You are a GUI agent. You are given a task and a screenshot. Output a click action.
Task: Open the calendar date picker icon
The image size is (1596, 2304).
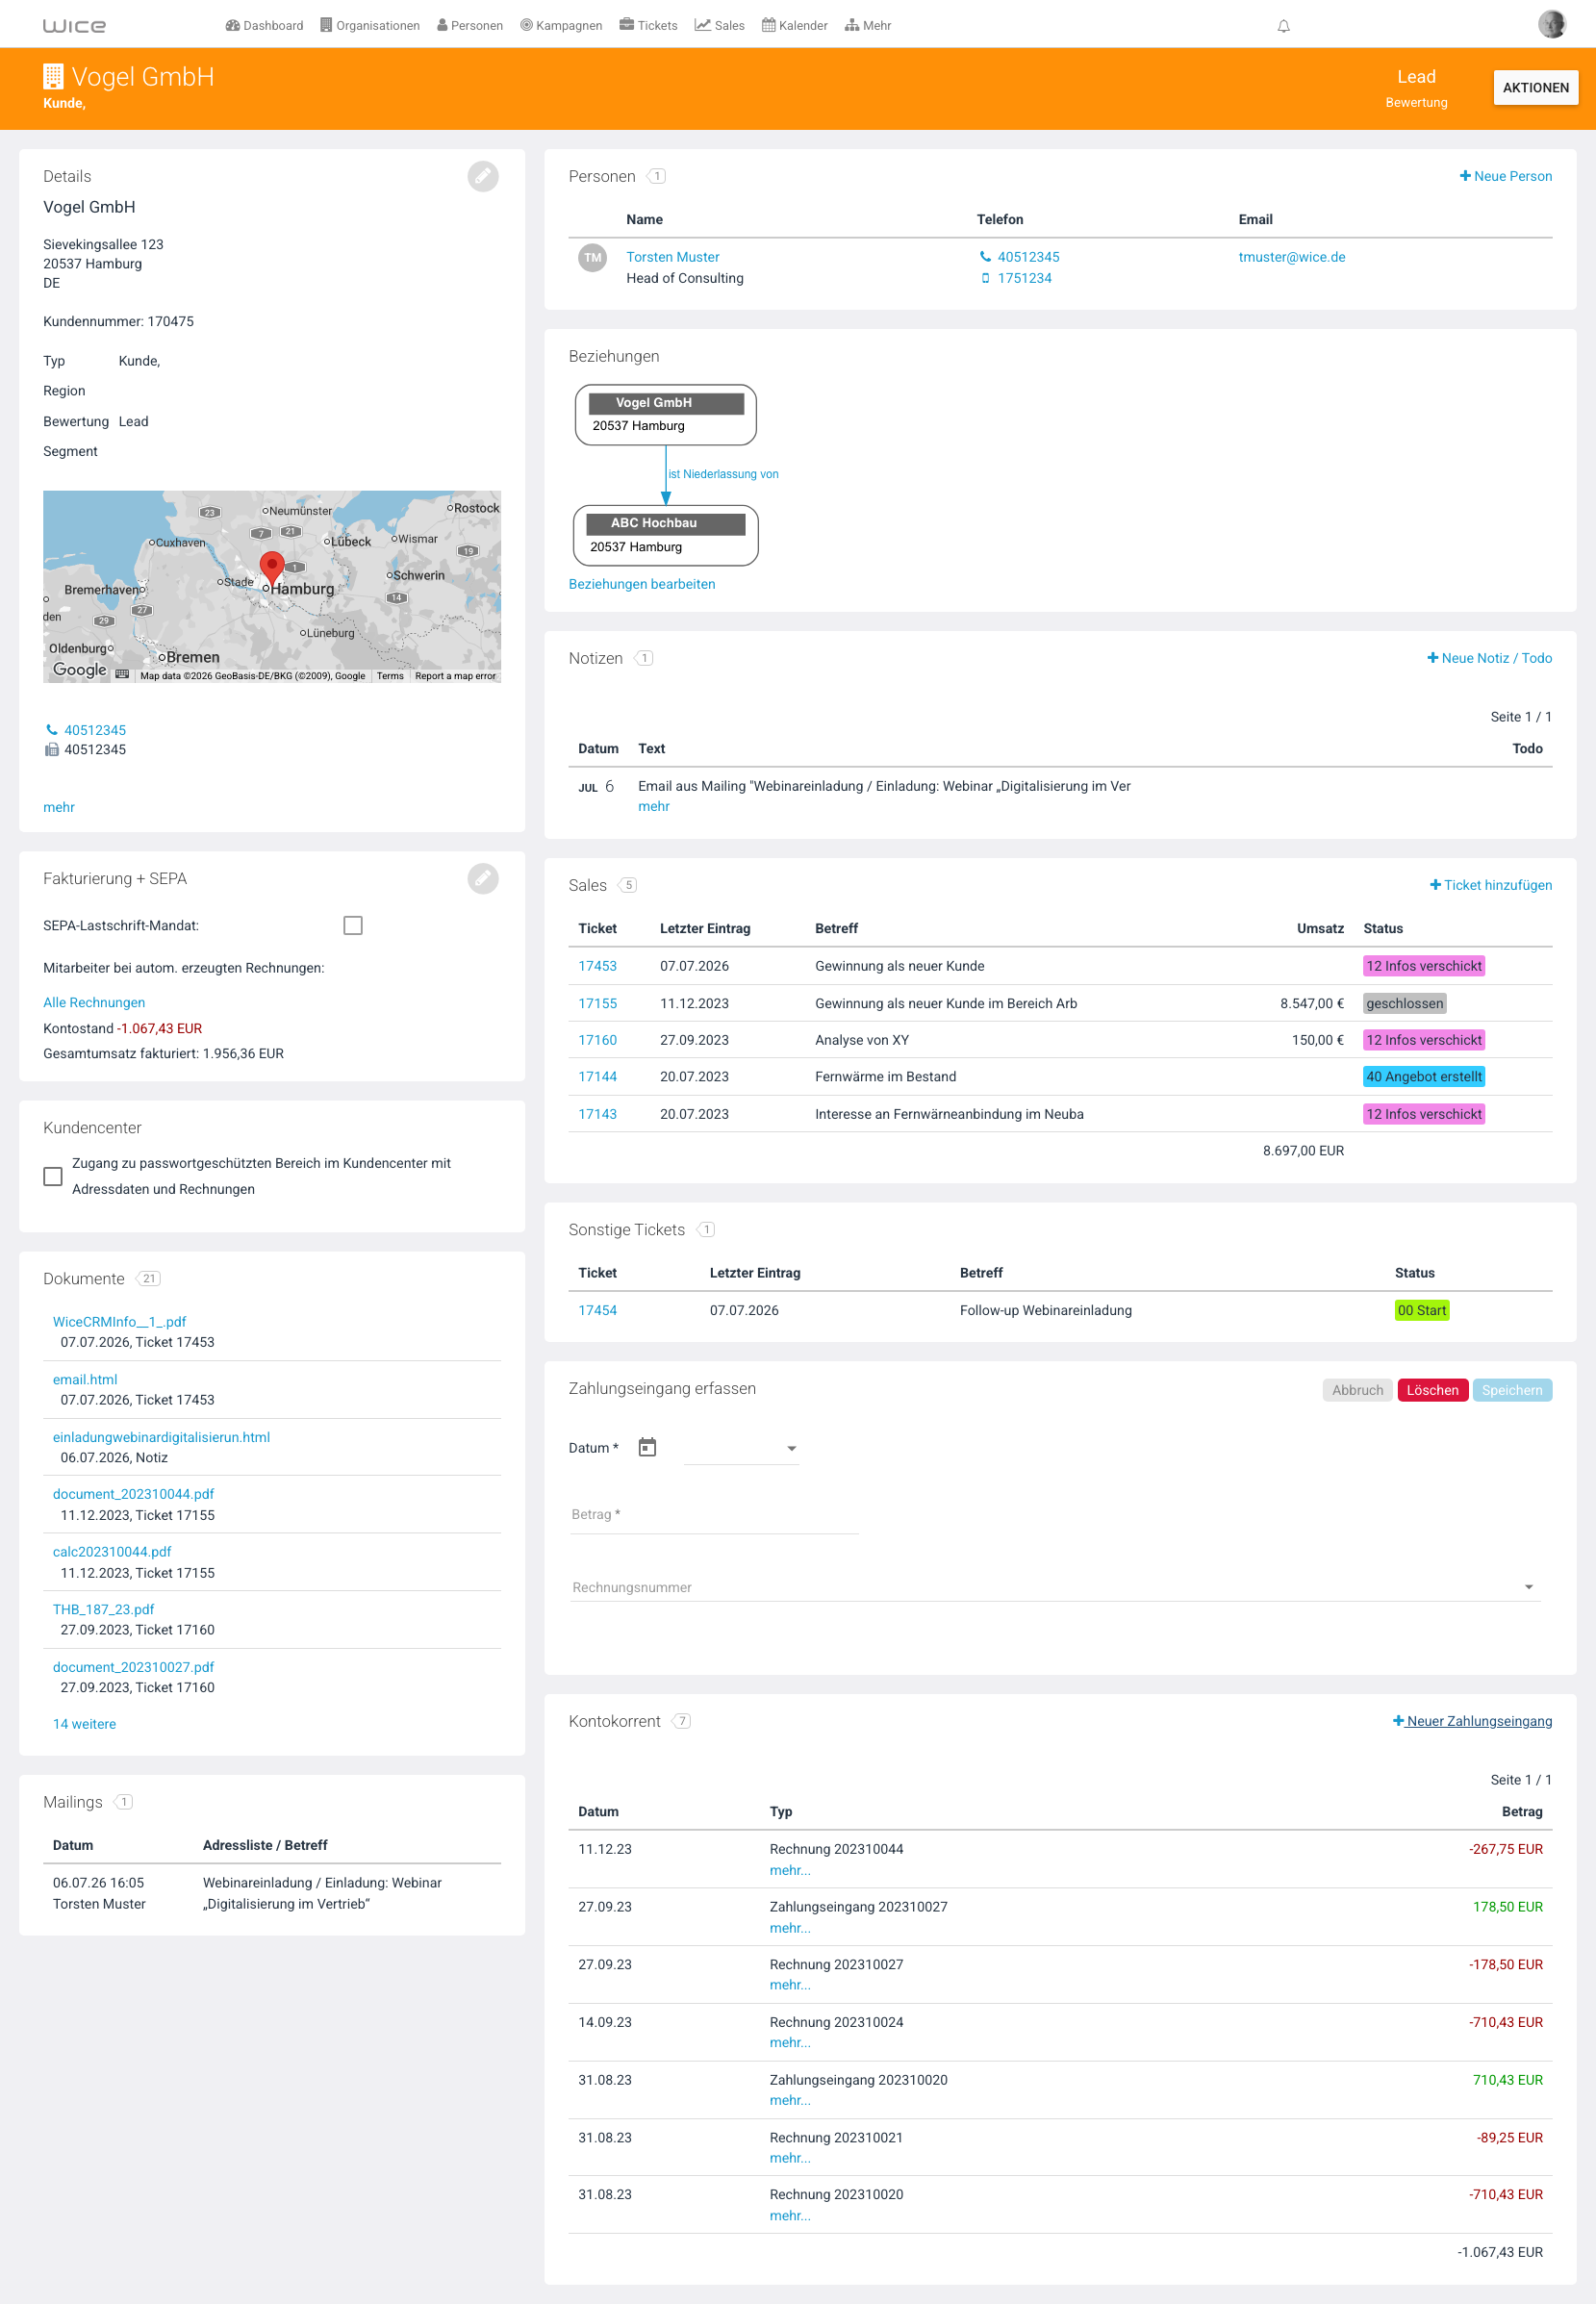point(647,1447)
